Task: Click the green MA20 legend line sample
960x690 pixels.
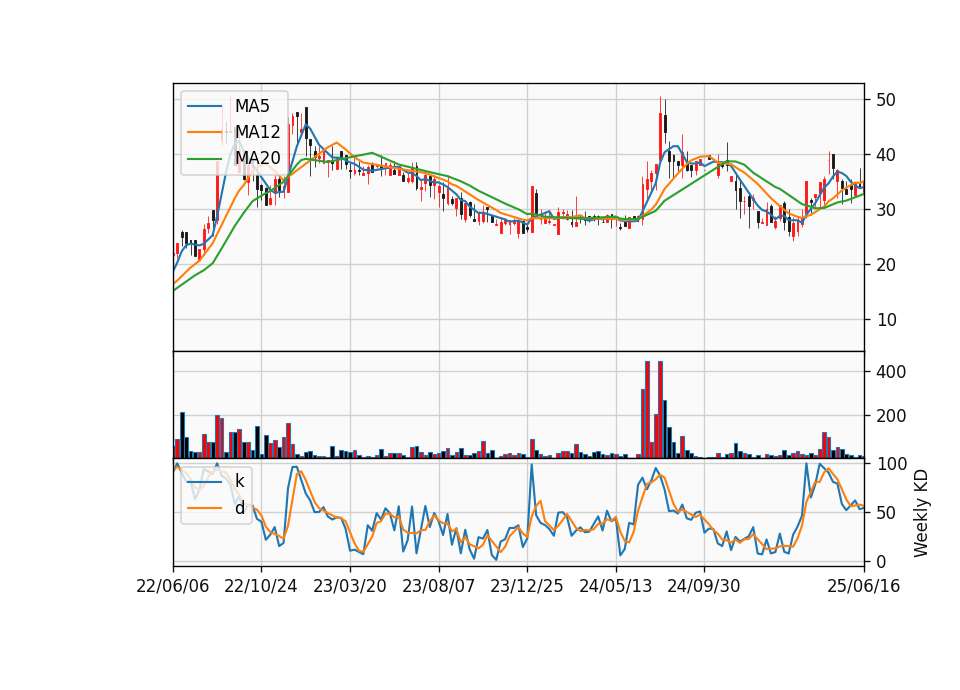Action: 204,159
